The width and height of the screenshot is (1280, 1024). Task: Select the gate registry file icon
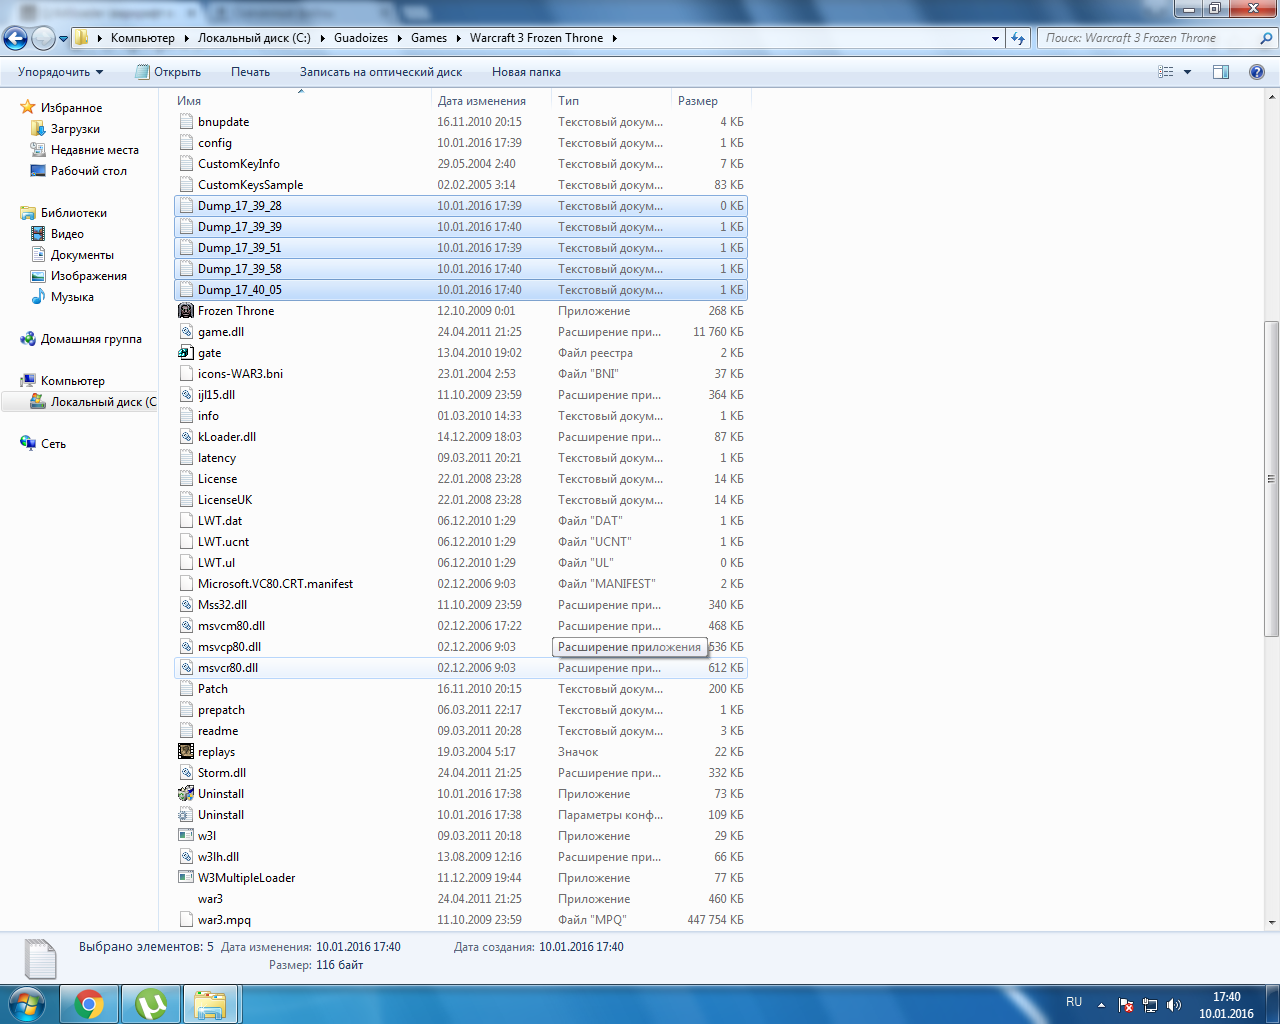[186, 353]
